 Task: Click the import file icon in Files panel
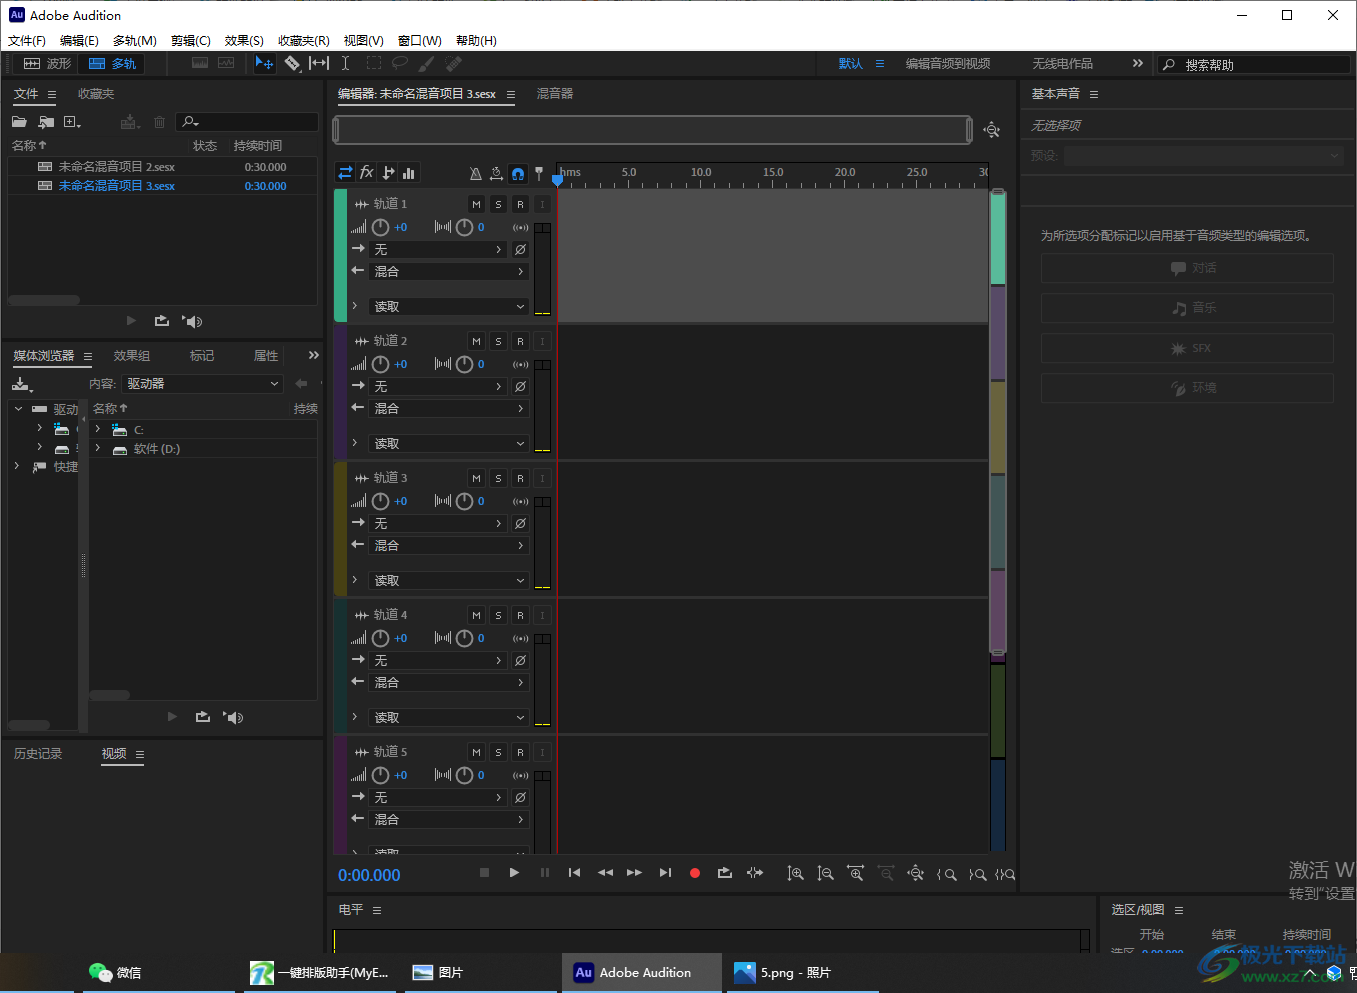(46, 122)
